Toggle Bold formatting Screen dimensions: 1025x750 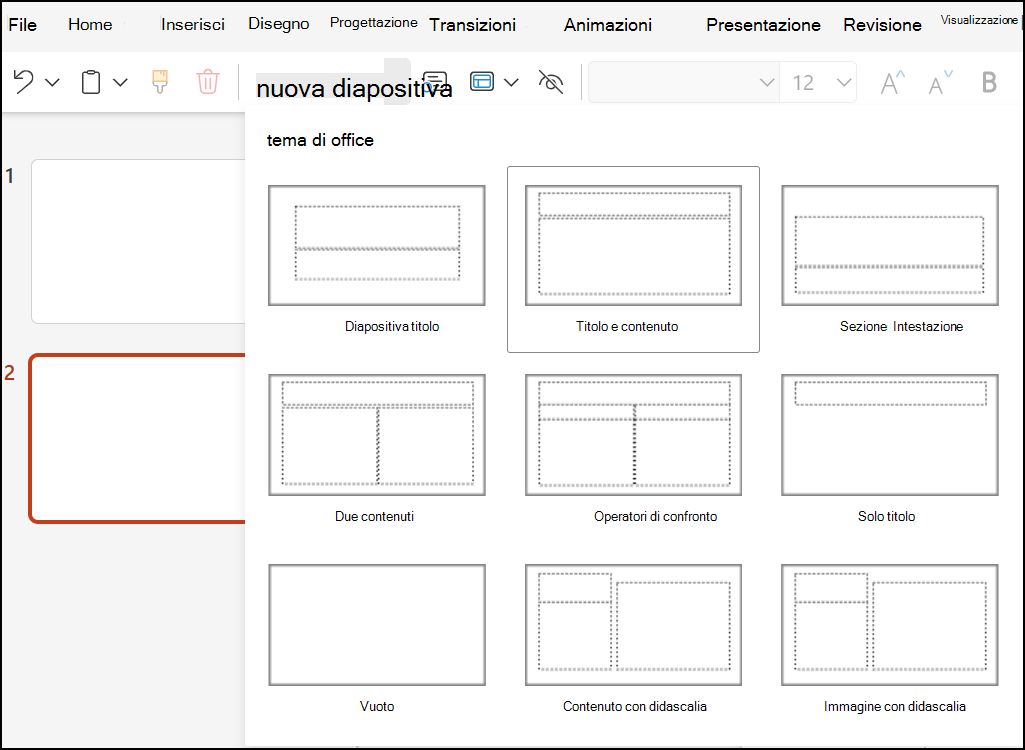[x=989, y=82]
